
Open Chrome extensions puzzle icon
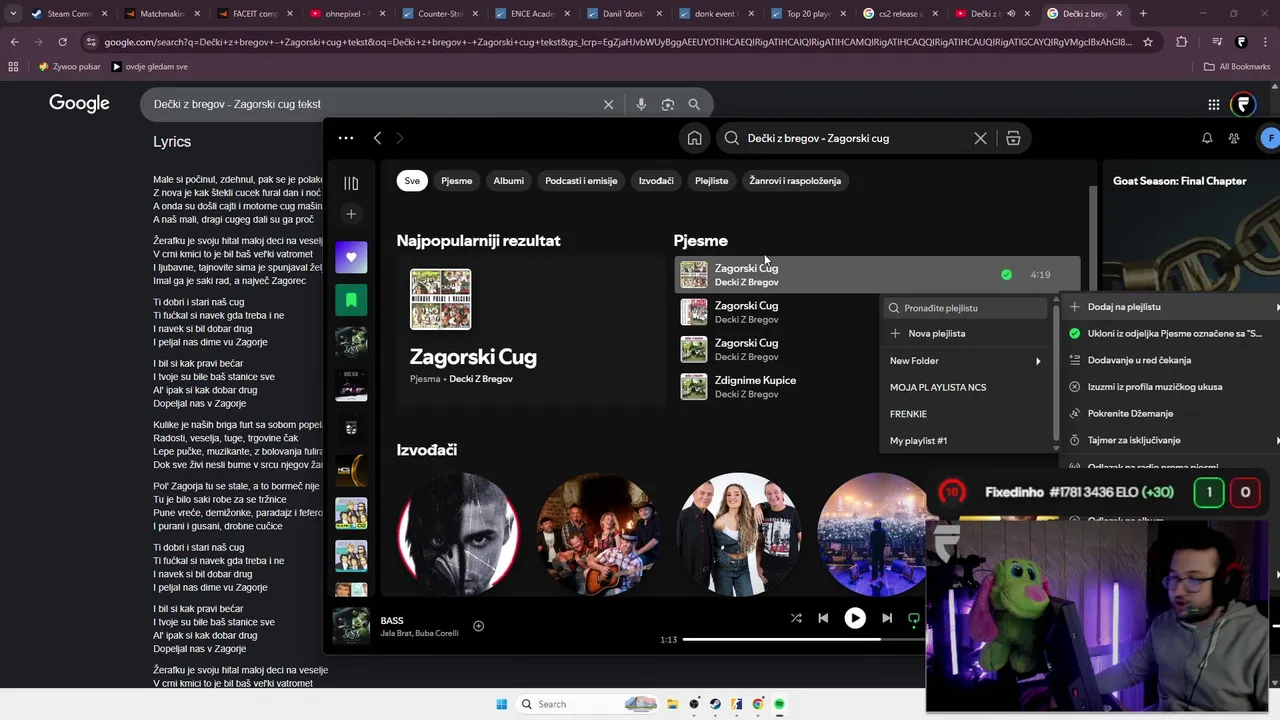(x=1182, y=42)
